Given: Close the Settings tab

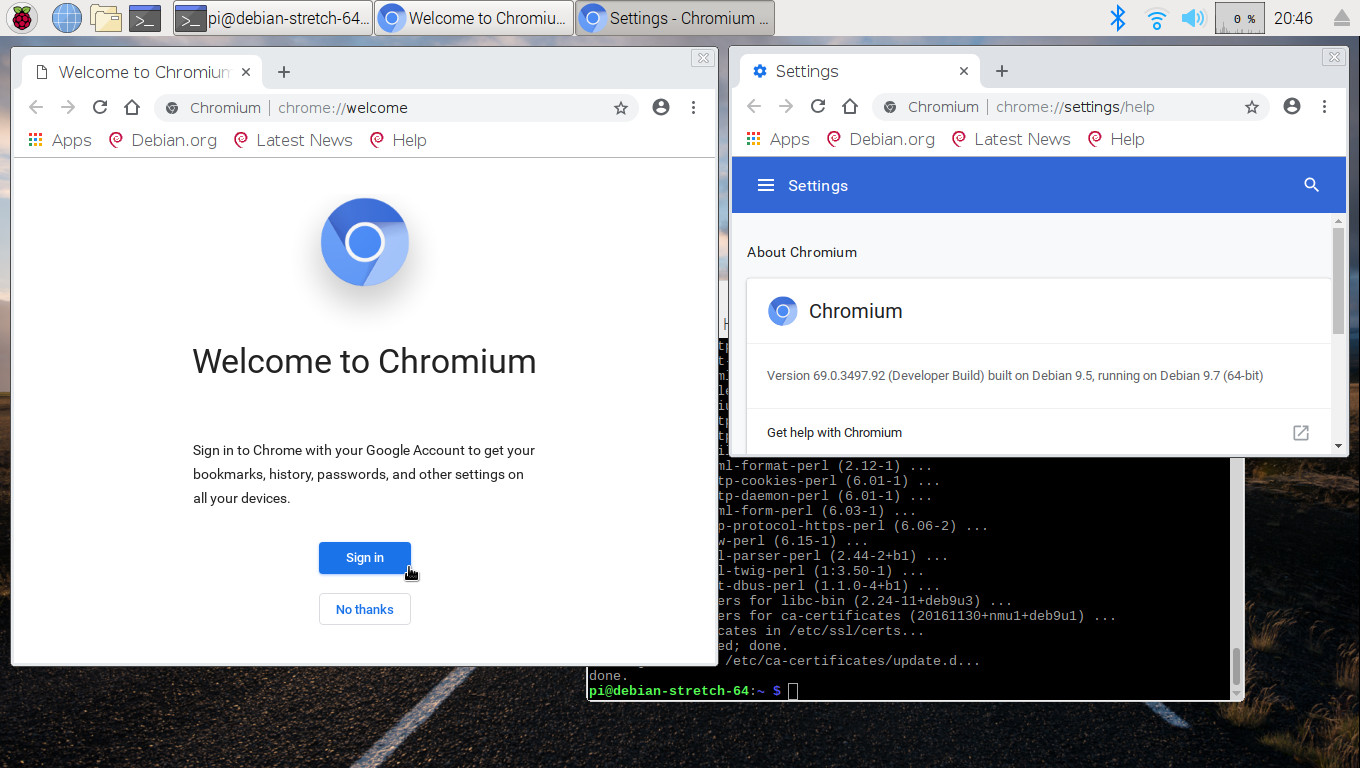Looking at the screenshot, I should click(964, 71).
